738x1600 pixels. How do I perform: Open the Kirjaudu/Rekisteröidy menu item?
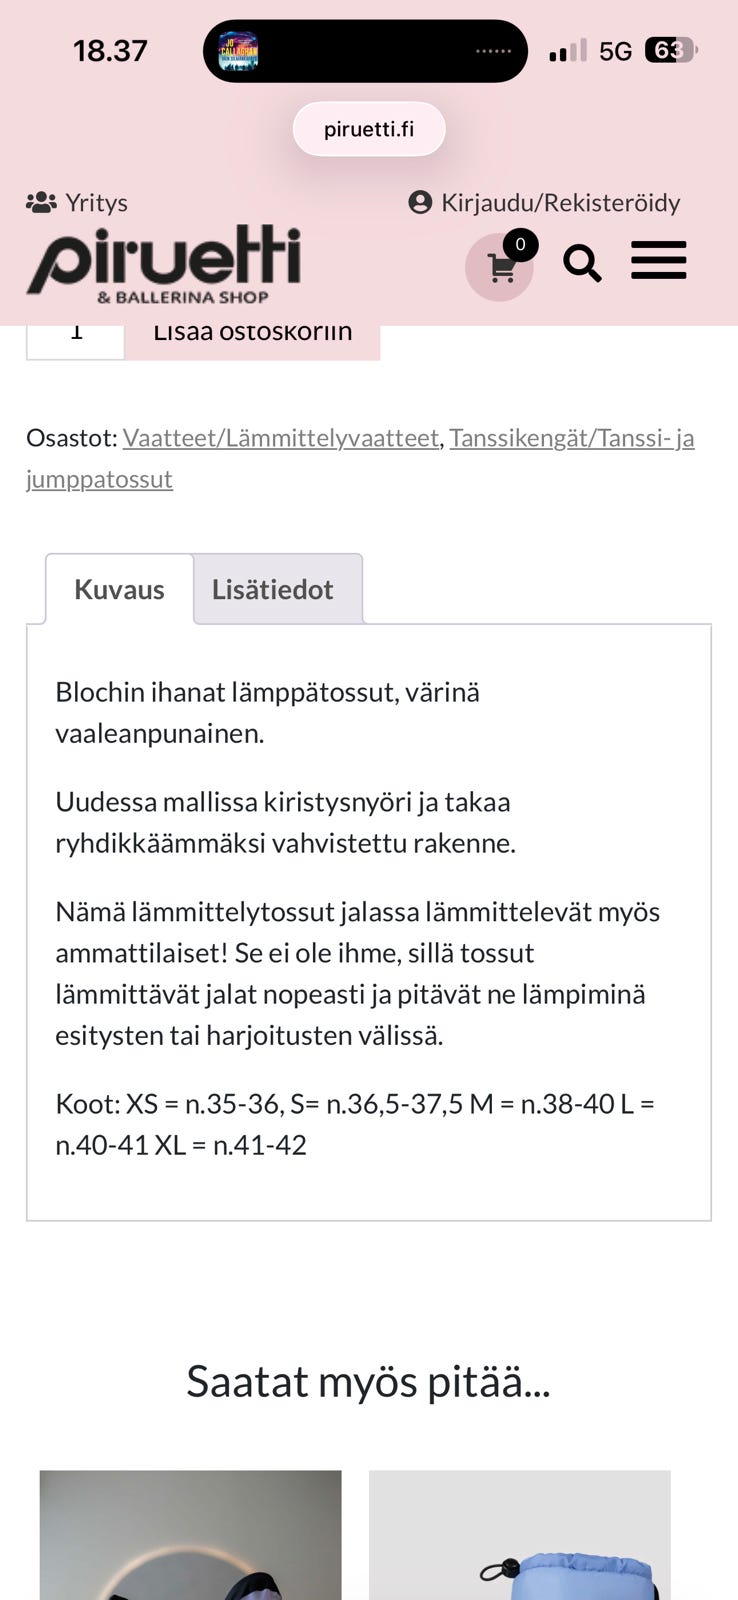click(x=560, y=203)
